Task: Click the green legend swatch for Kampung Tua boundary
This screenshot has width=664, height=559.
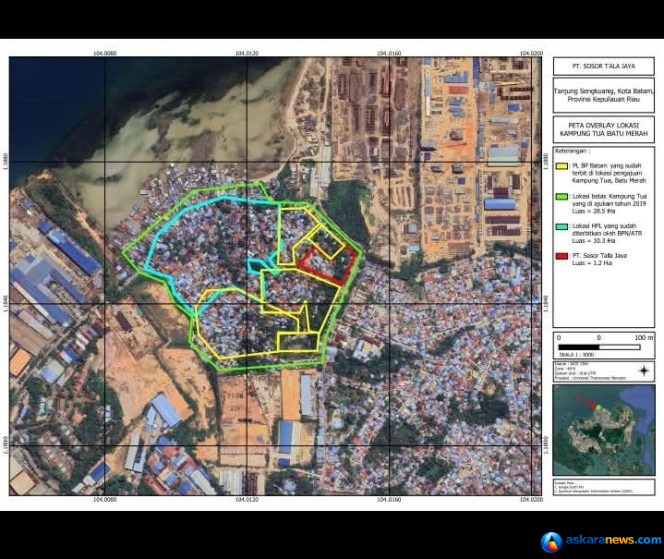Action: click(x=562, y=197)
